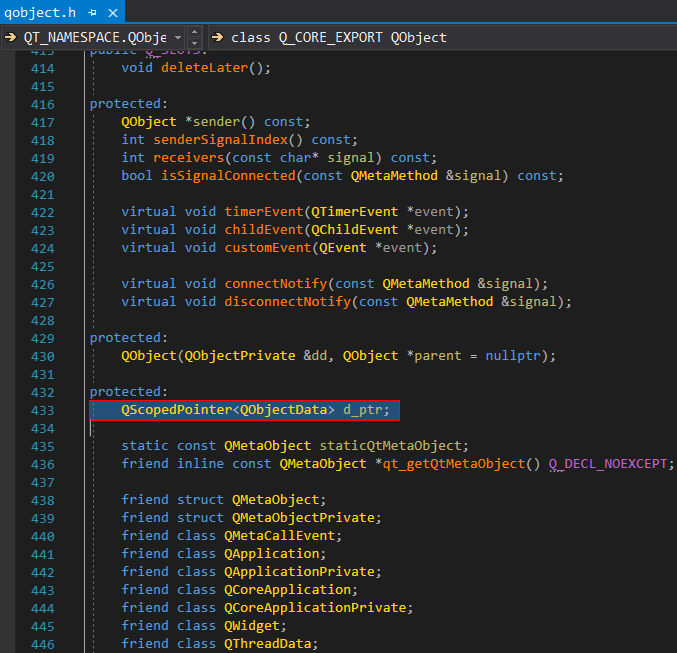Click staticQtMetaObject in line 435
The image size is (677, 653).
pos(390,446)
